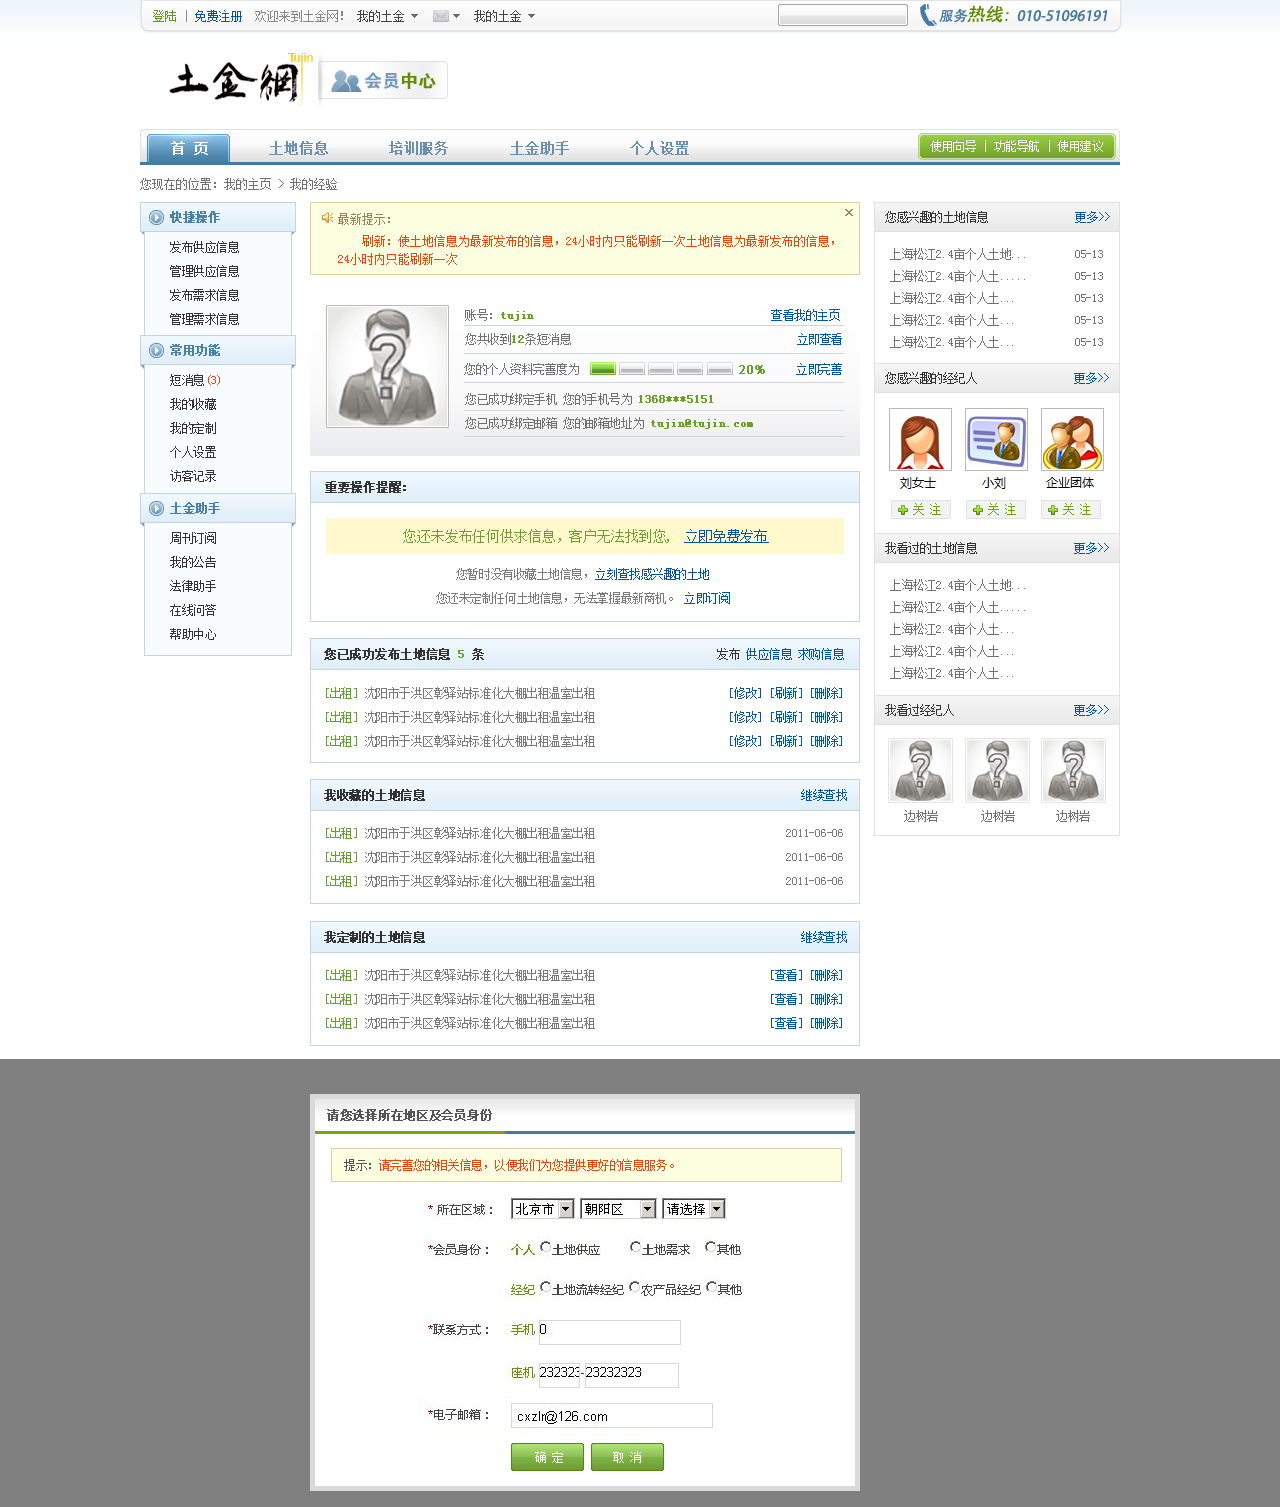Switch to the 首页 tab
Viewport: 1280px width, 1507px height.
189,148
